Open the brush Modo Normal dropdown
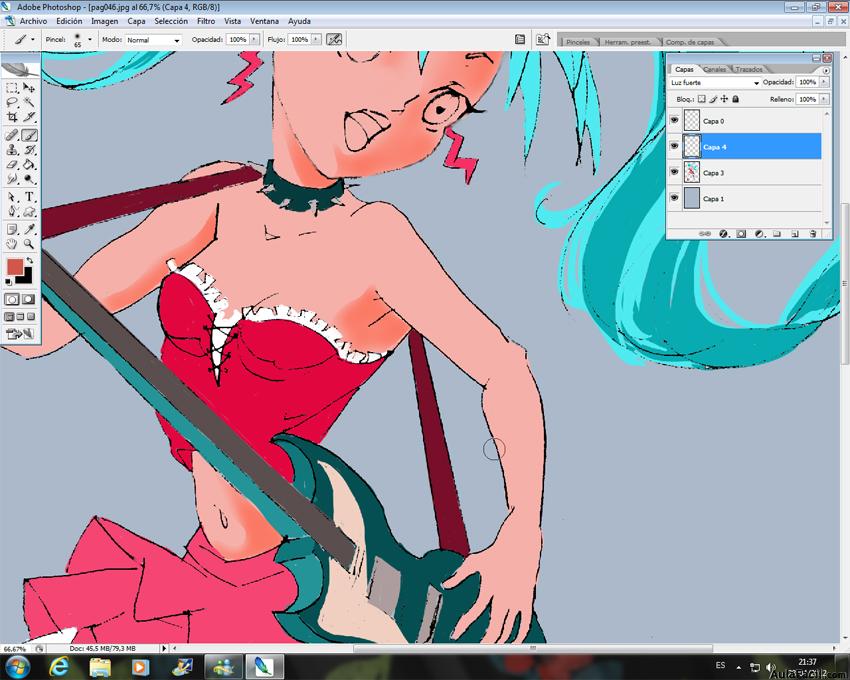Image resolution: width=850 pixels, height=680 pixels. (153, 40)
